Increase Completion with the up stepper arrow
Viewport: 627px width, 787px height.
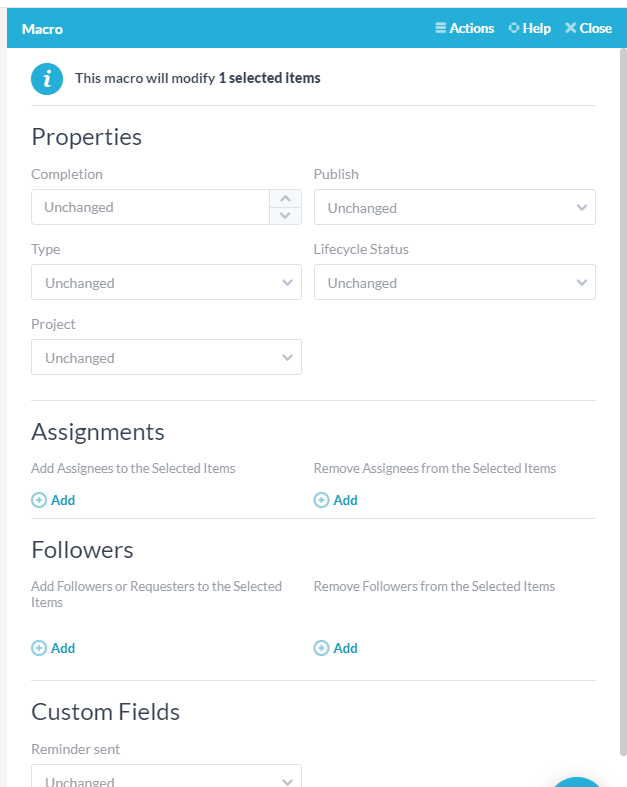pos(285,198)
